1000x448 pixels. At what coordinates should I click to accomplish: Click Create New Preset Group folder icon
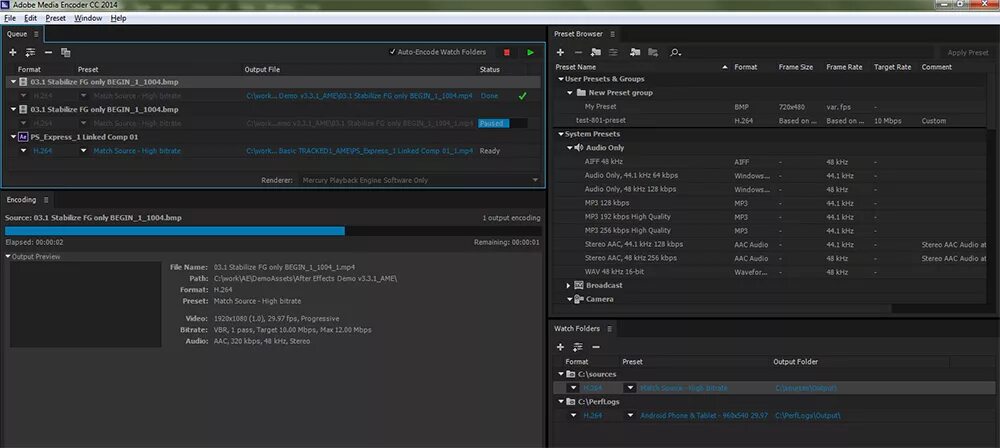596,52
